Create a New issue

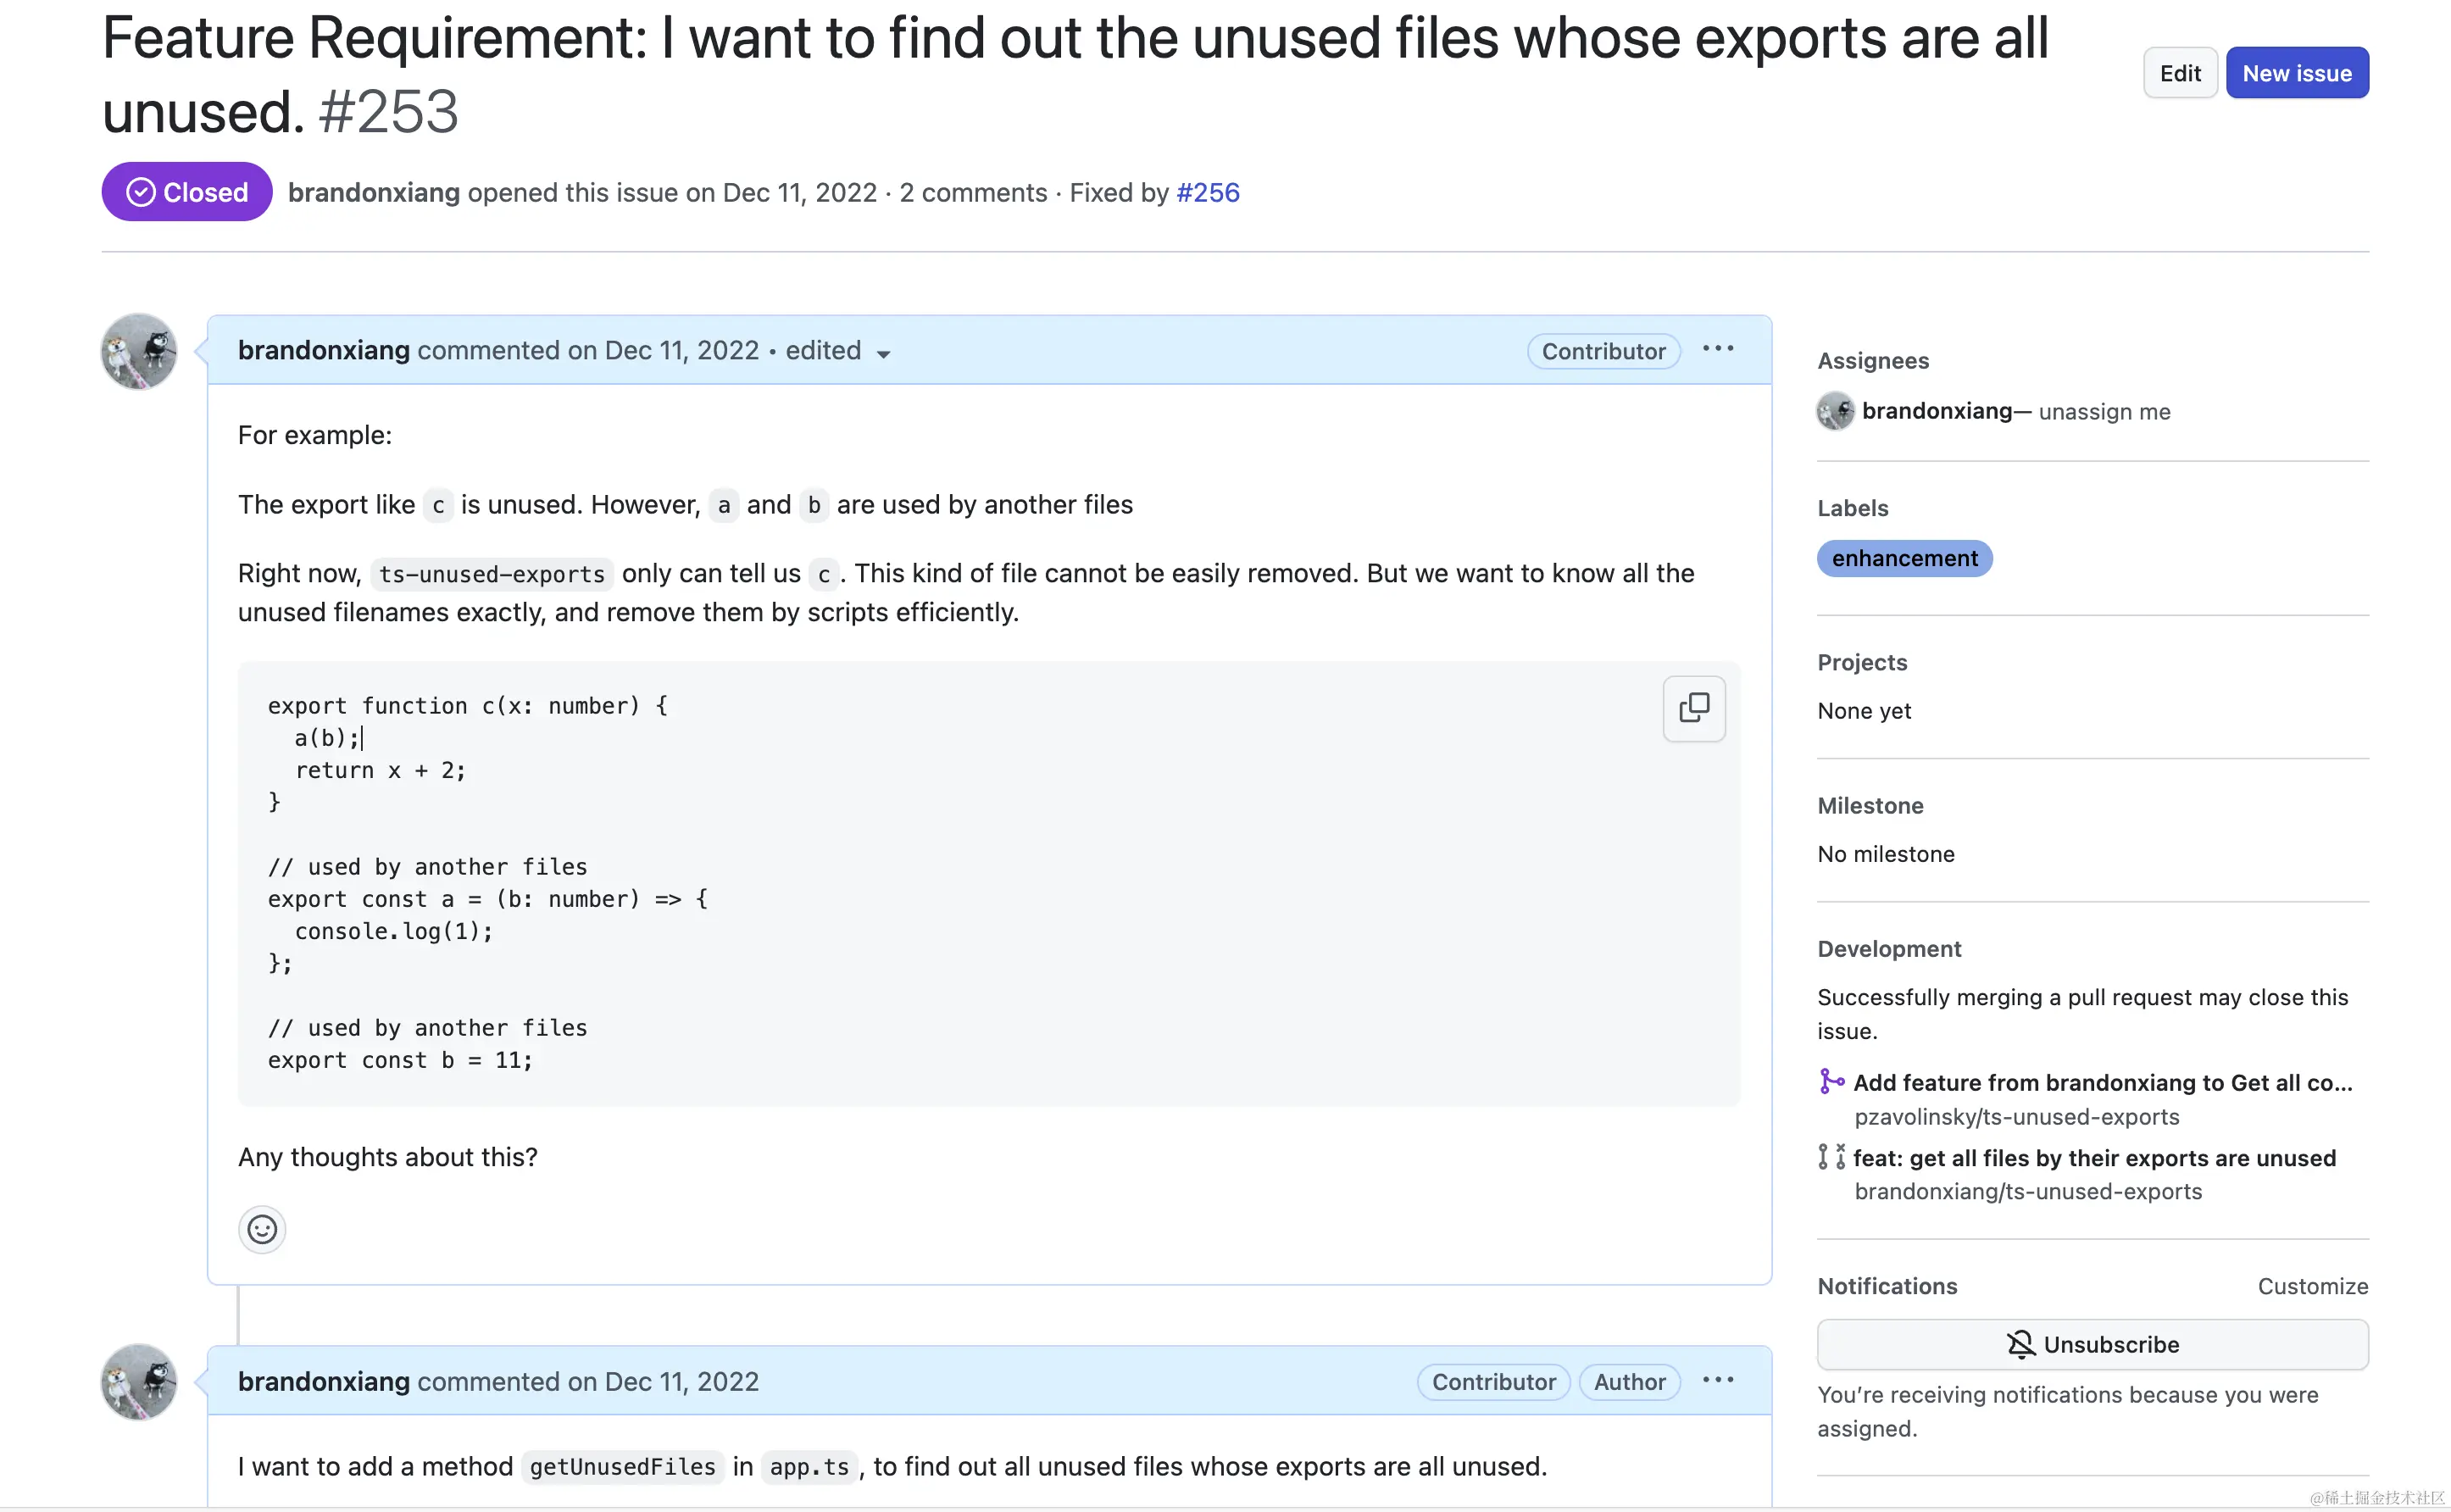2296,73
